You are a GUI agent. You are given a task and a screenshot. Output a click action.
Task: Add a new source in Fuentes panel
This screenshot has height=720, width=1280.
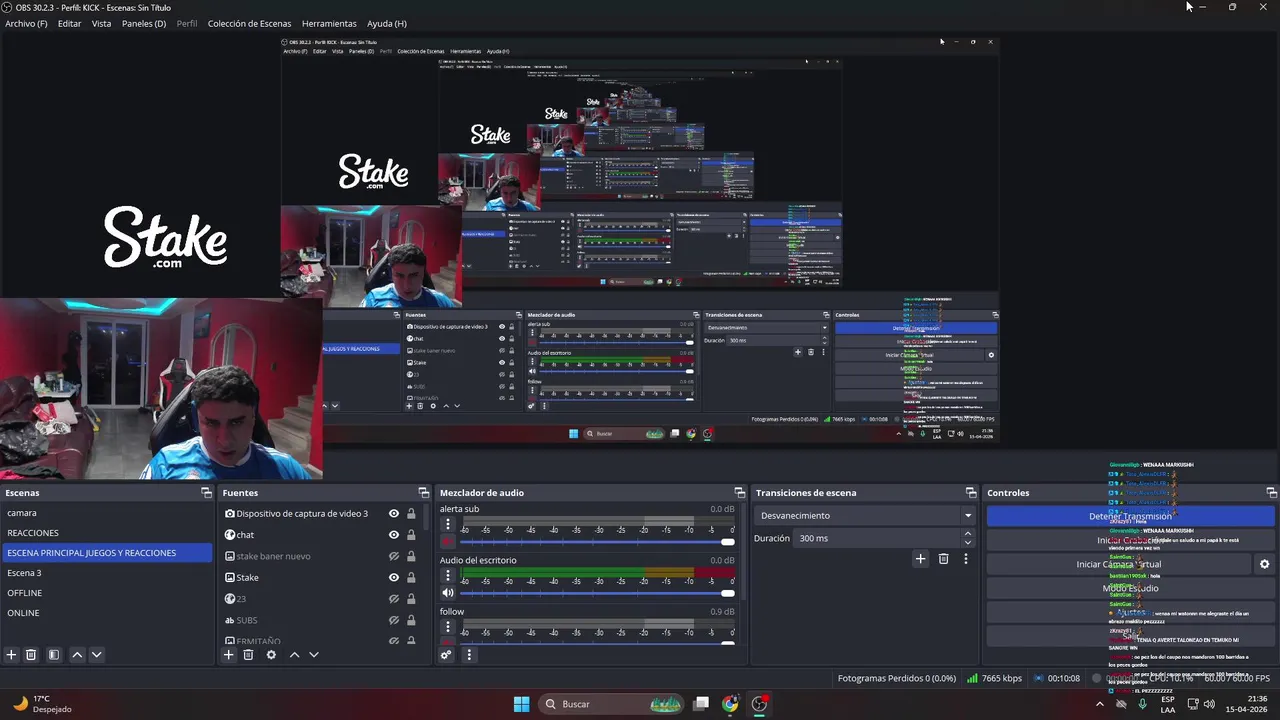coord(228,655)
